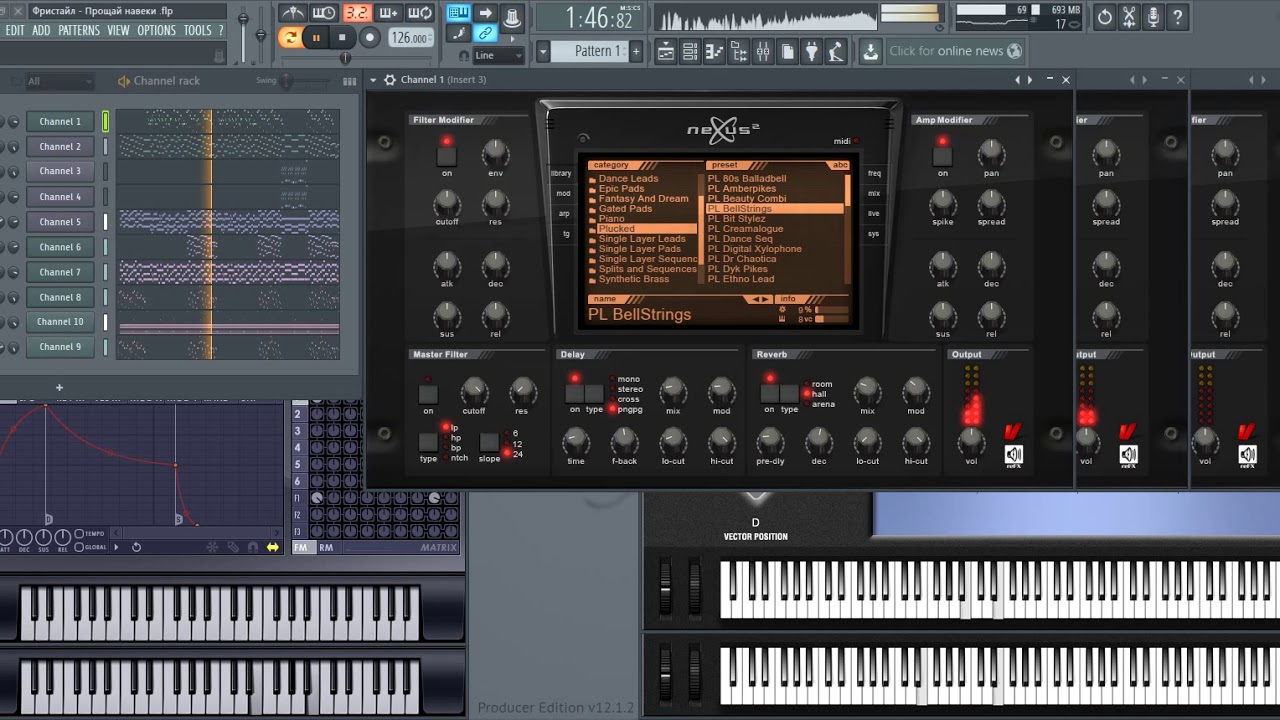Open the VIEW menu
The height and width of the screenshot is (720, 1280).
119,30
